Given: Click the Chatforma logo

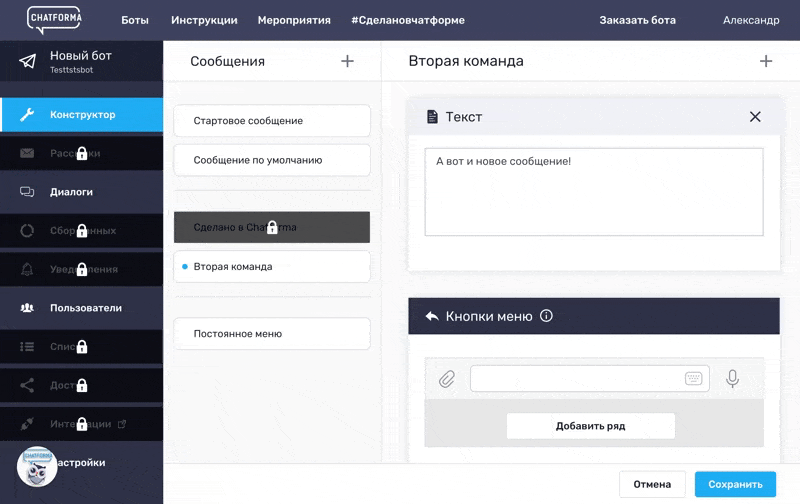Looking at the screenshot, I should click(54, 19).
